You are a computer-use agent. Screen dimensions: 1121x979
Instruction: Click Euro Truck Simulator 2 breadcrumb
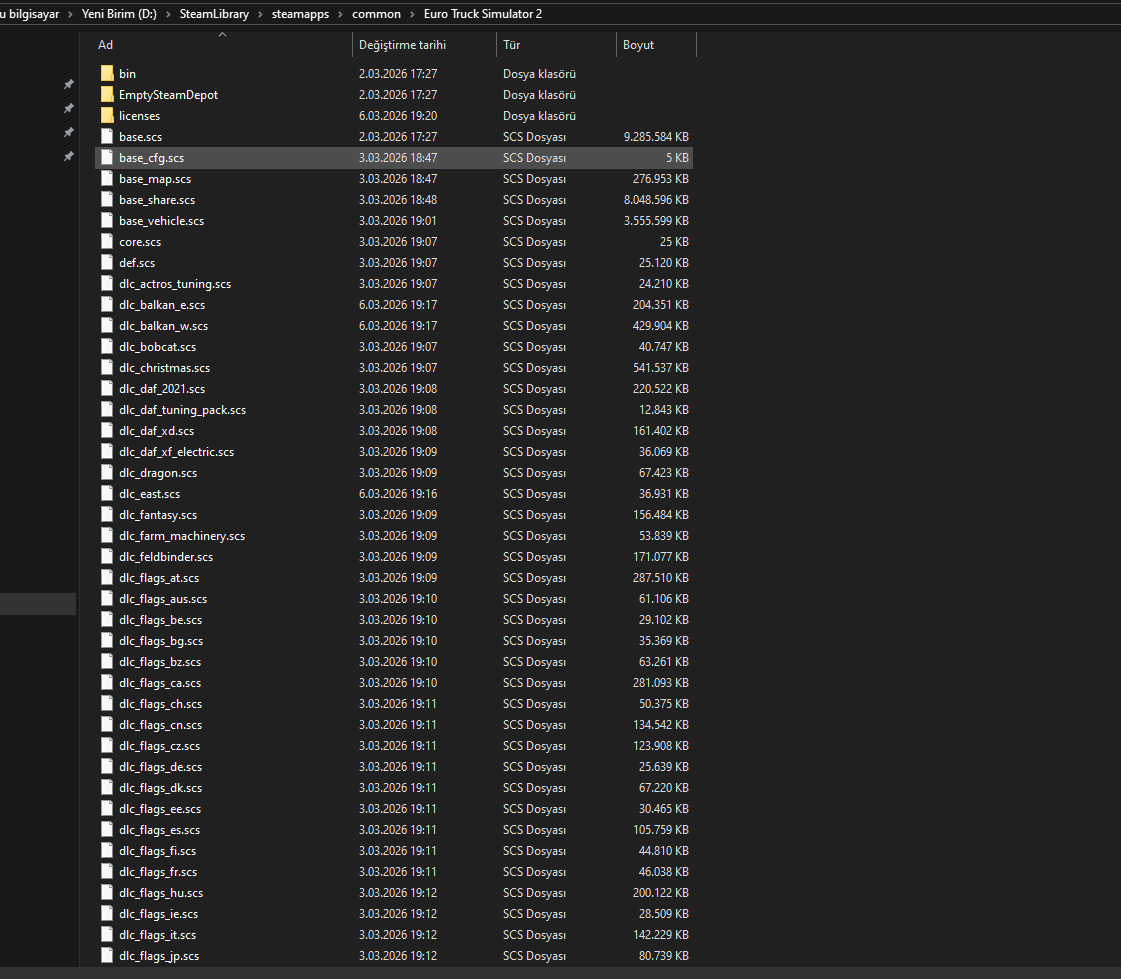pos(483,14)
